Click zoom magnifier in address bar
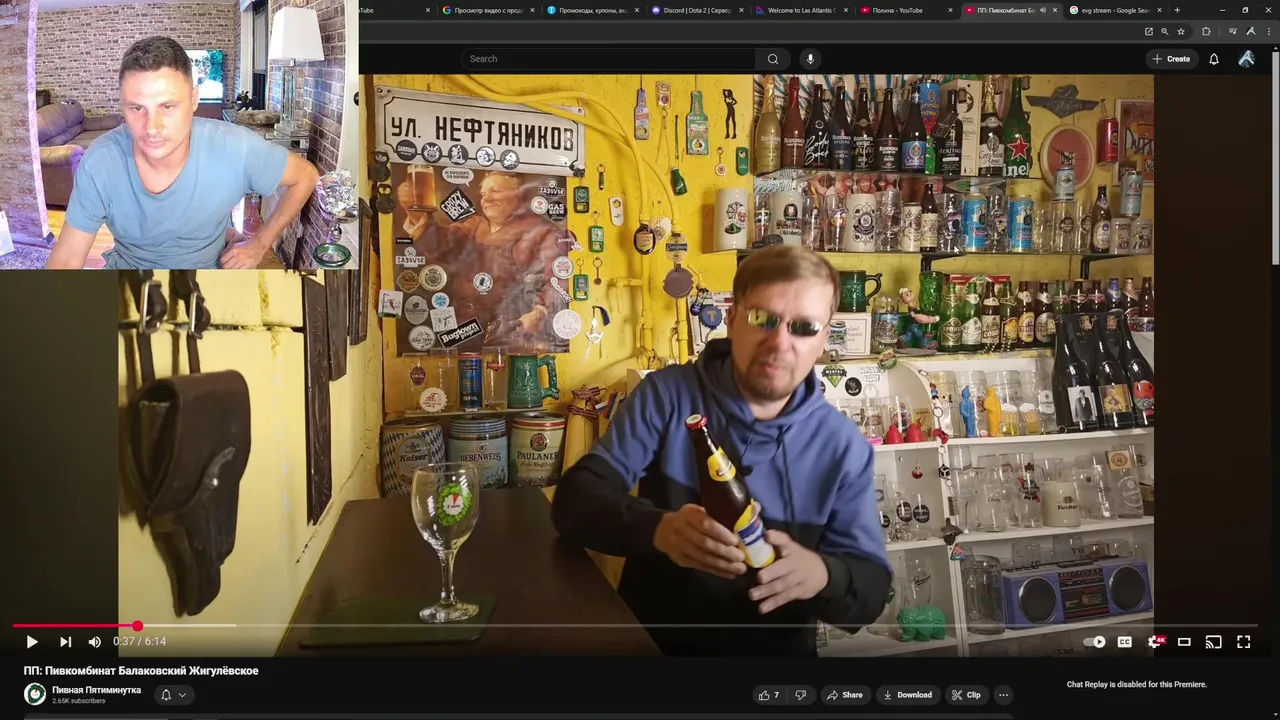 1165,31
